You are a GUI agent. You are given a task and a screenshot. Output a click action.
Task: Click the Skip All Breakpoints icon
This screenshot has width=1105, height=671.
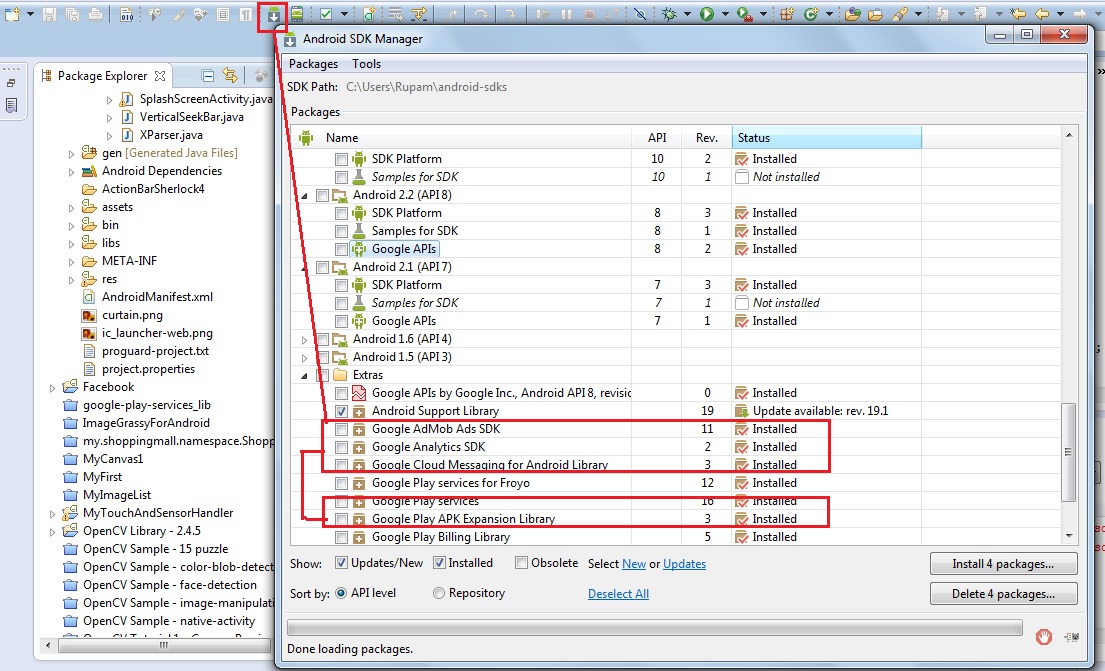click(x=640, y=13)
